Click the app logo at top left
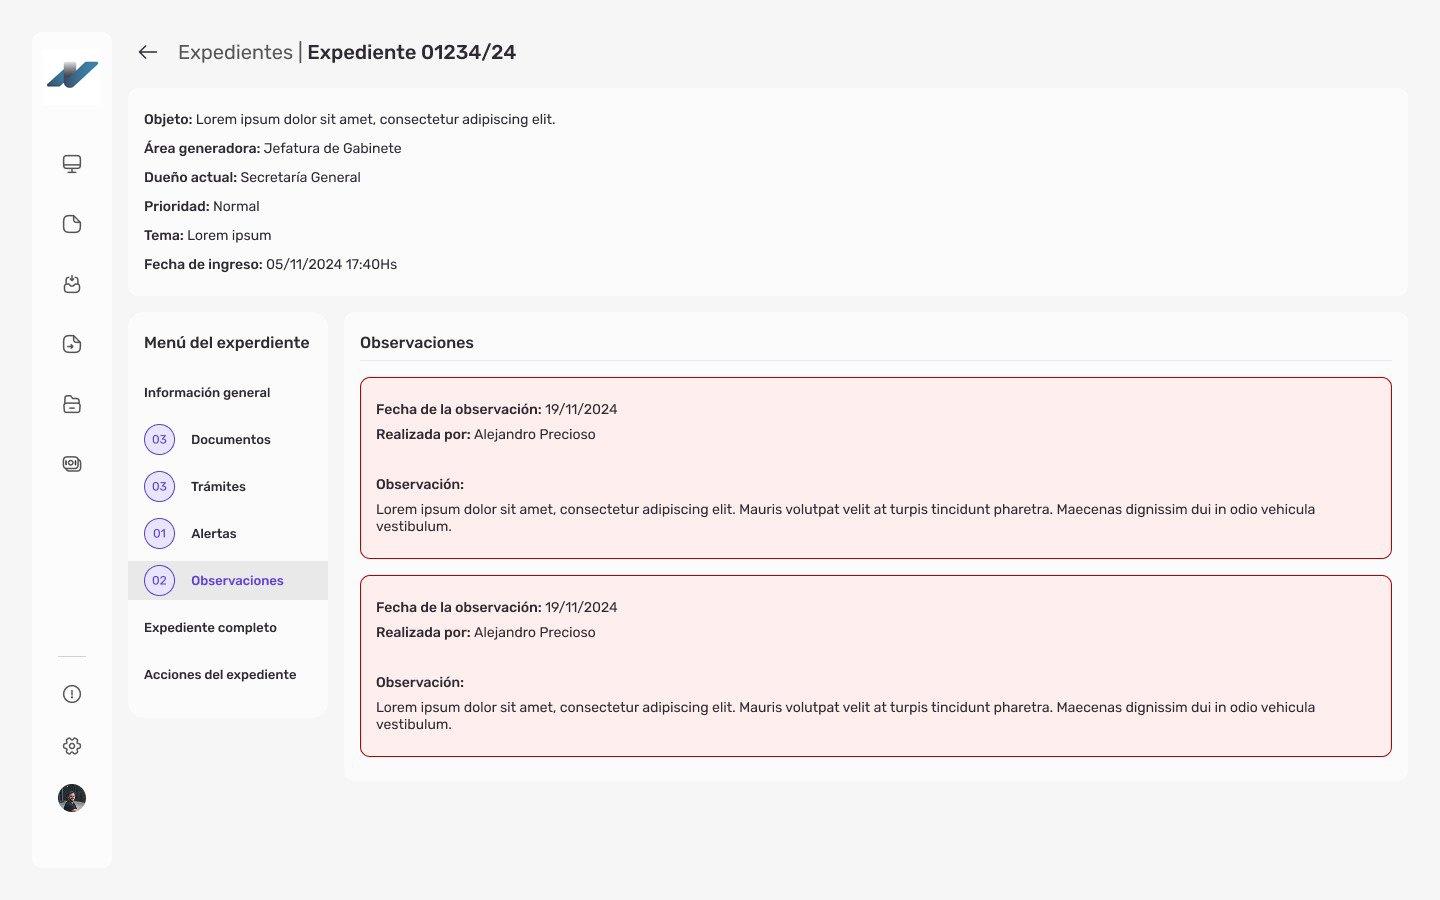The image size is (1440, 900). pos(72,75)
